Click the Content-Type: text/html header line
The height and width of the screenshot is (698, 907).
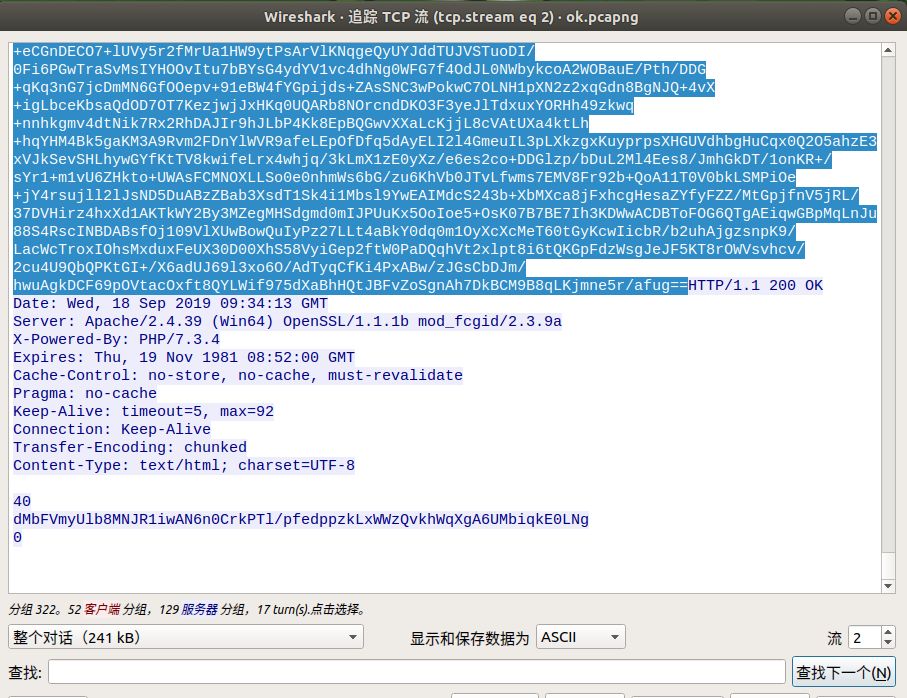pyautogui.click(x=184, y=466)
